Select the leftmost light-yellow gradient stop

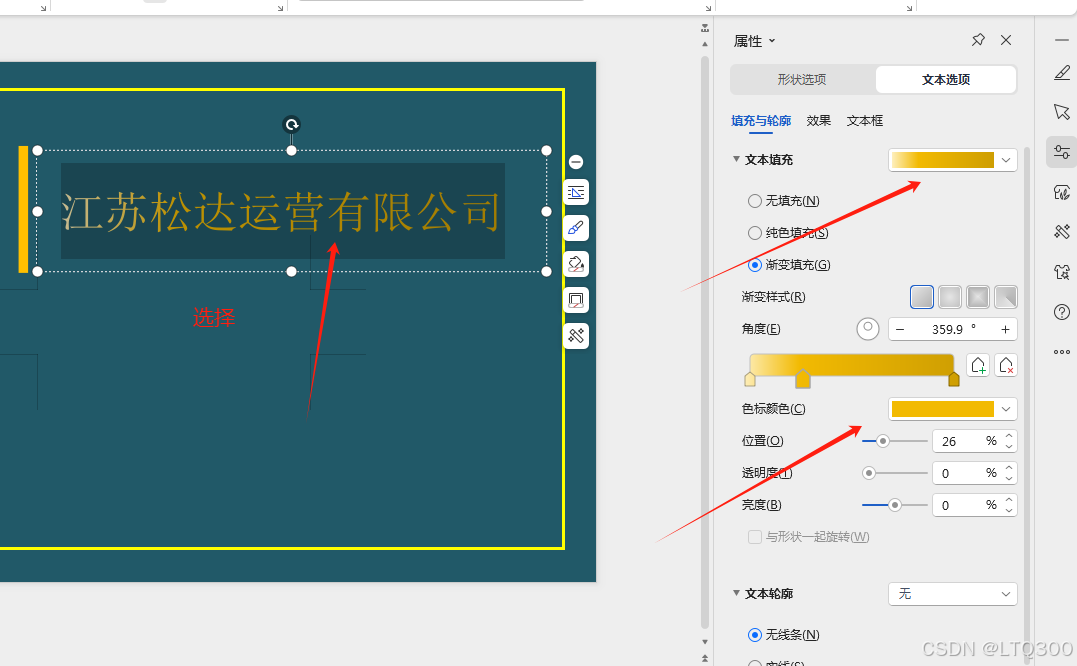tap(750, 379)
